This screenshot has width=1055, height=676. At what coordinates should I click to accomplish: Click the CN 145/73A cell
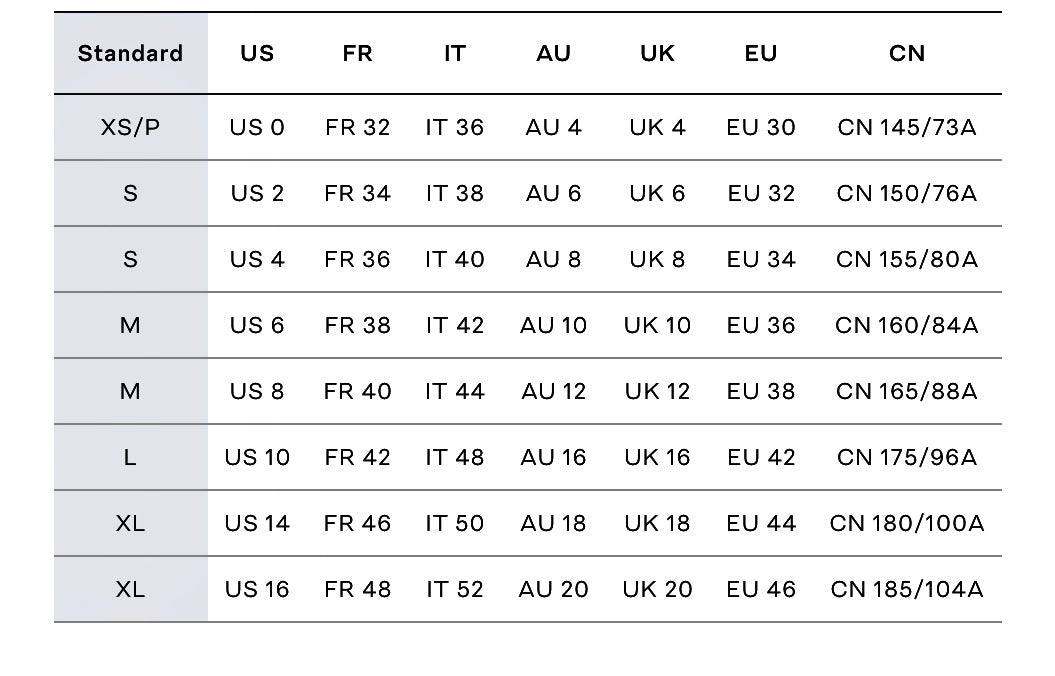pyautogui.click(x=907, y=128)
